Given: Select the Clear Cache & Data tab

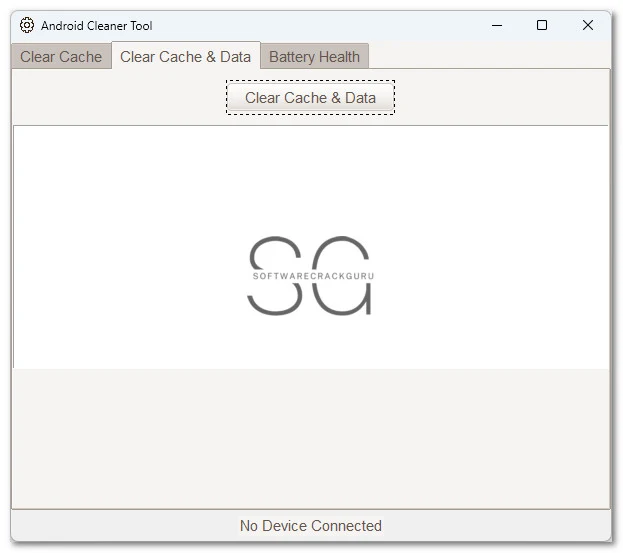Looking at the screenshot, I should [x=186, y=56].
